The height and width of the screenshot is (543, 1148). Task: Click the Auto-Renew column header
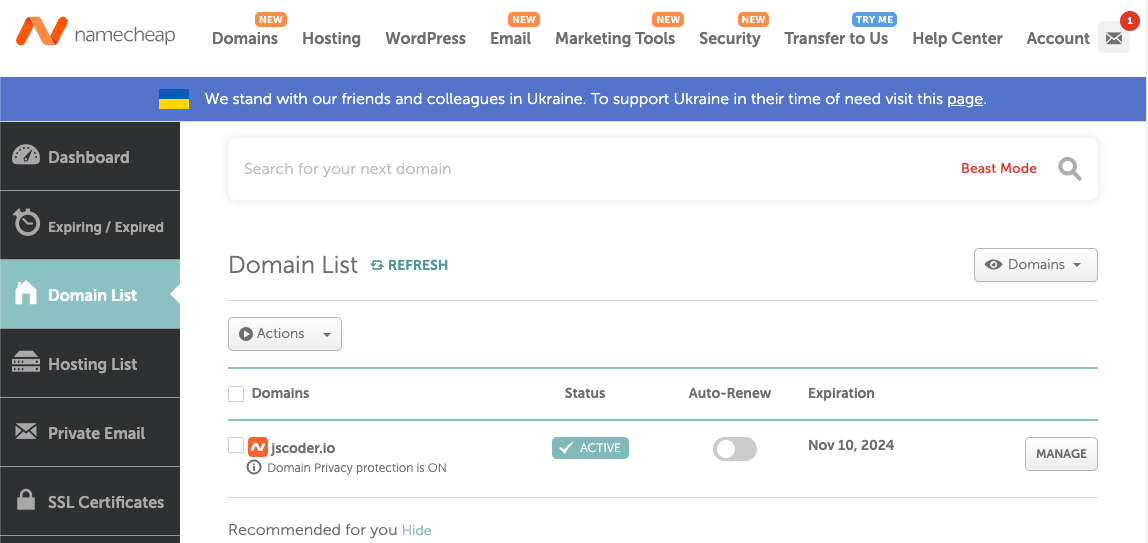point(730,393)
